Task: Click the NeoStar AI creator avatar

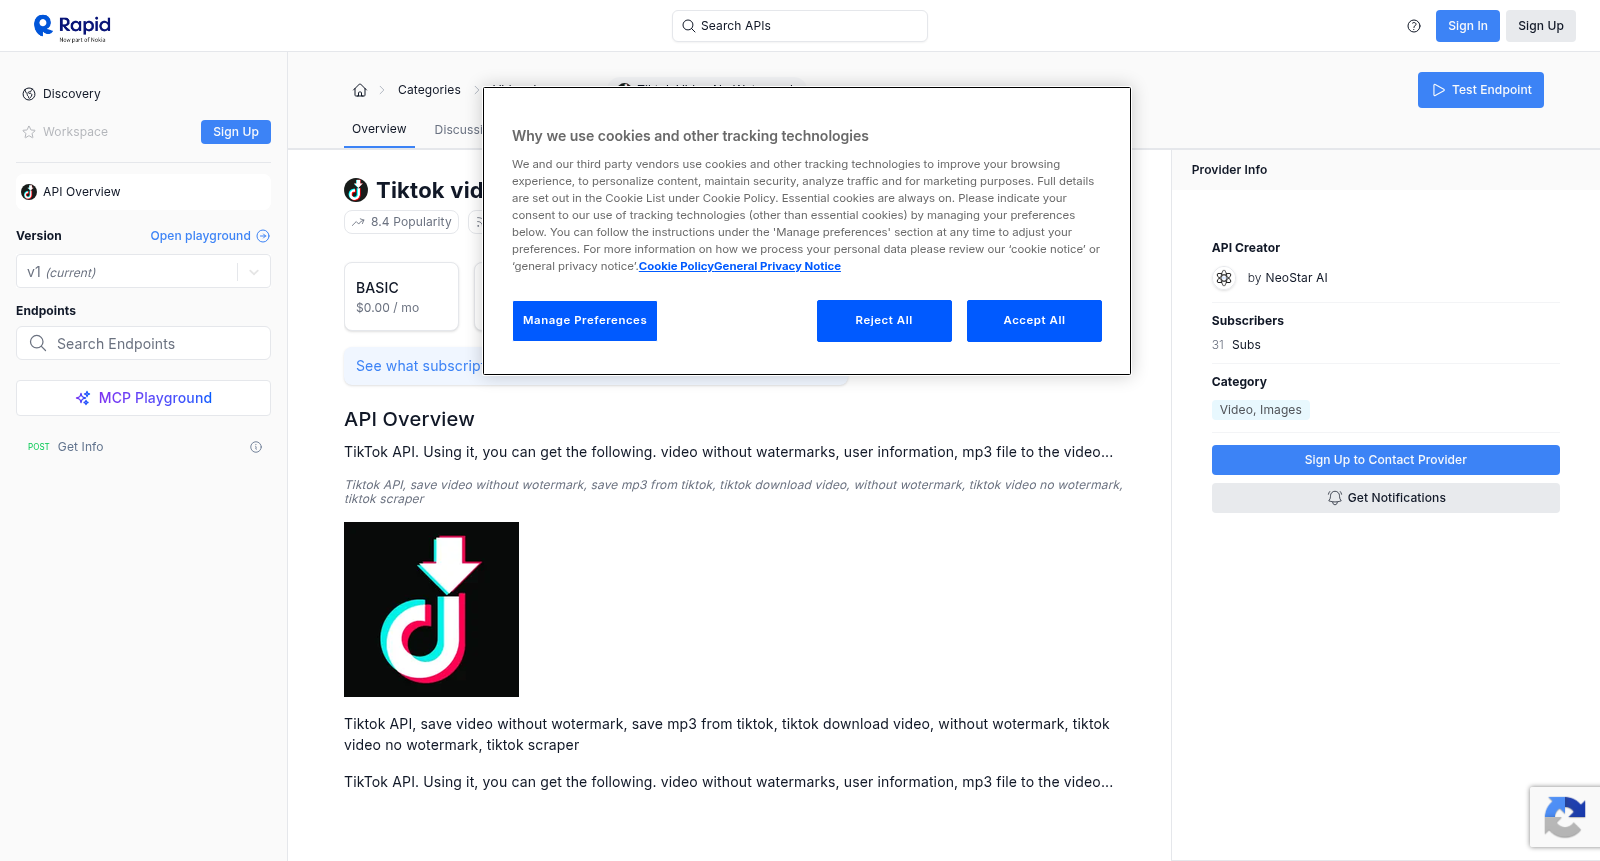Action: tap(1224, 278)
